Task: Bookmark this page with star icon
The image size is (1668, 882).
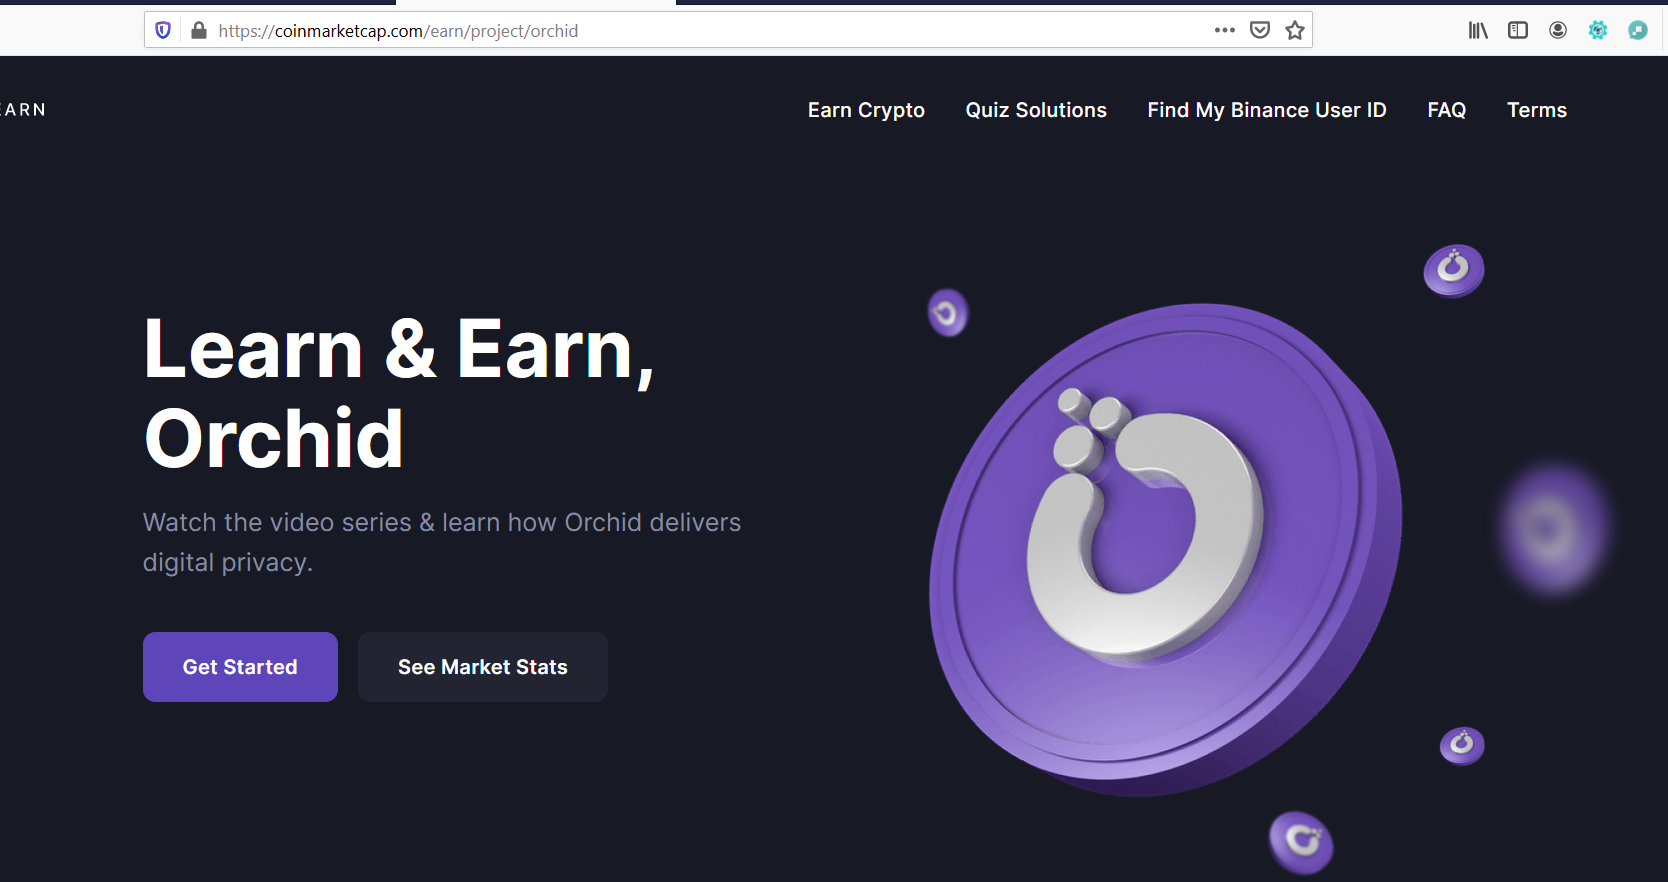Action: [1295, 30]
